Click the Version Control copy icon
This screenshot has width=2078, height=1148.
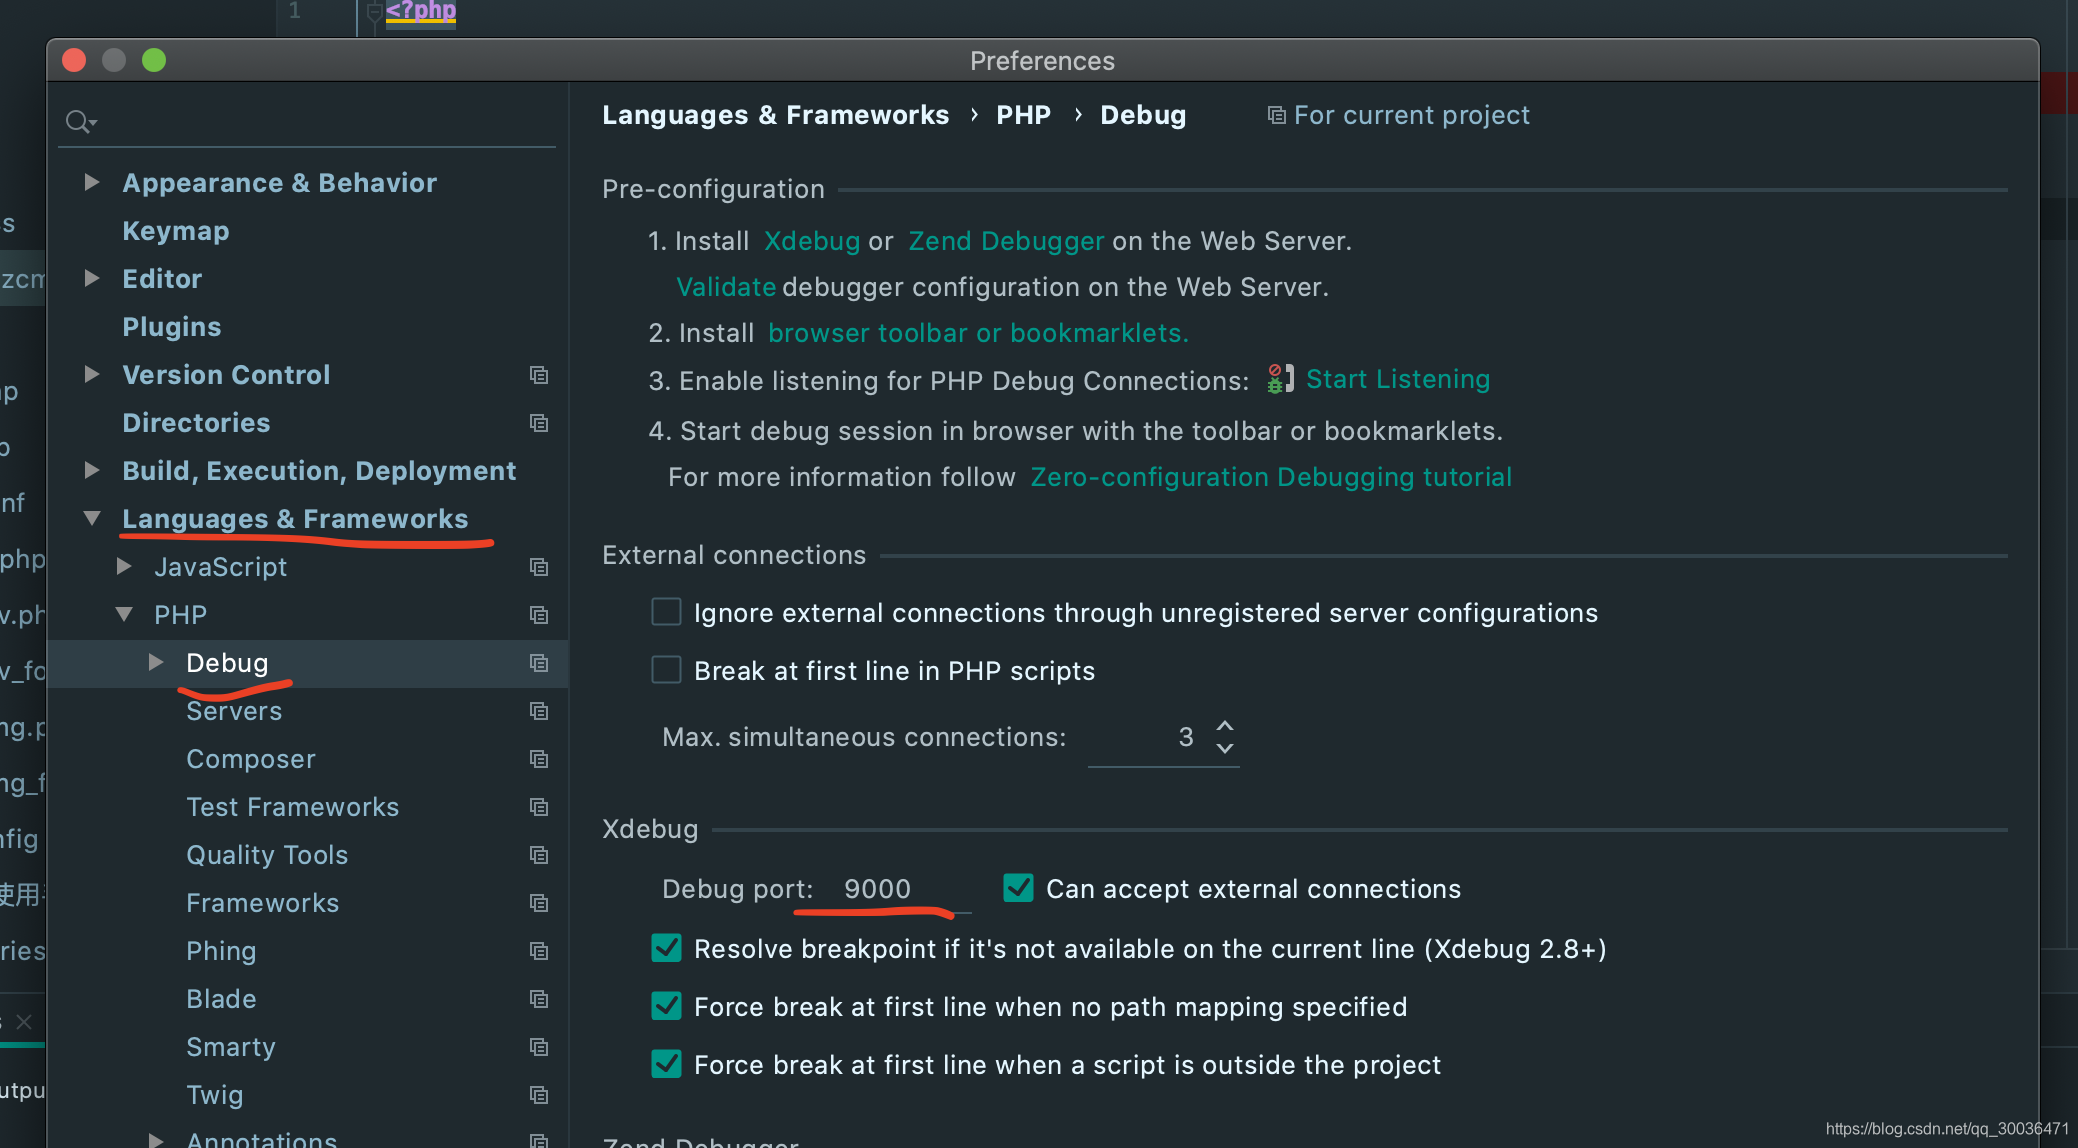539,373
